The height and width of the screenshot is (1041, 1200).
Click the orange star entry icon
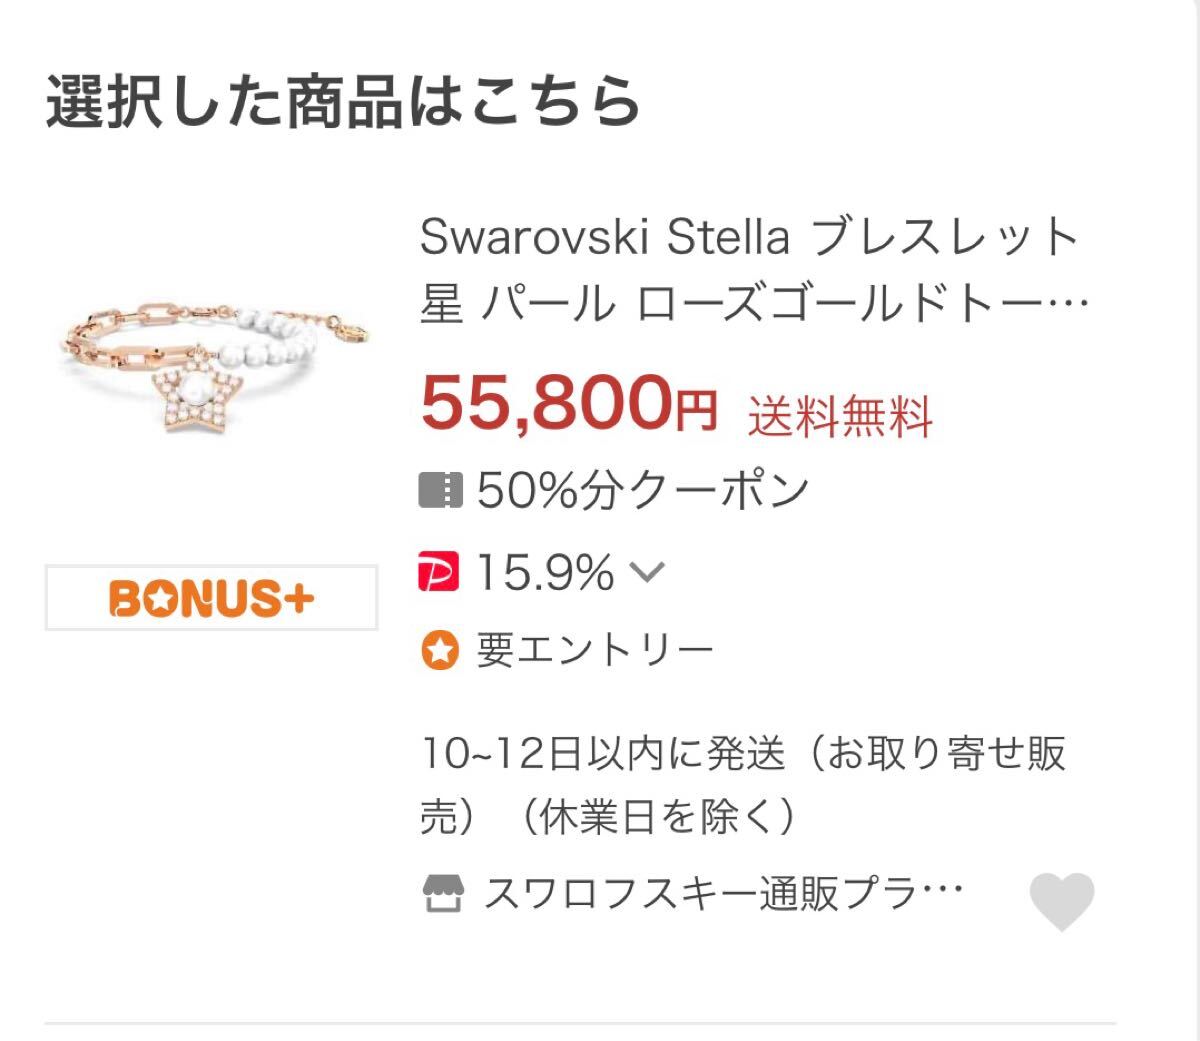pos(439,651)
